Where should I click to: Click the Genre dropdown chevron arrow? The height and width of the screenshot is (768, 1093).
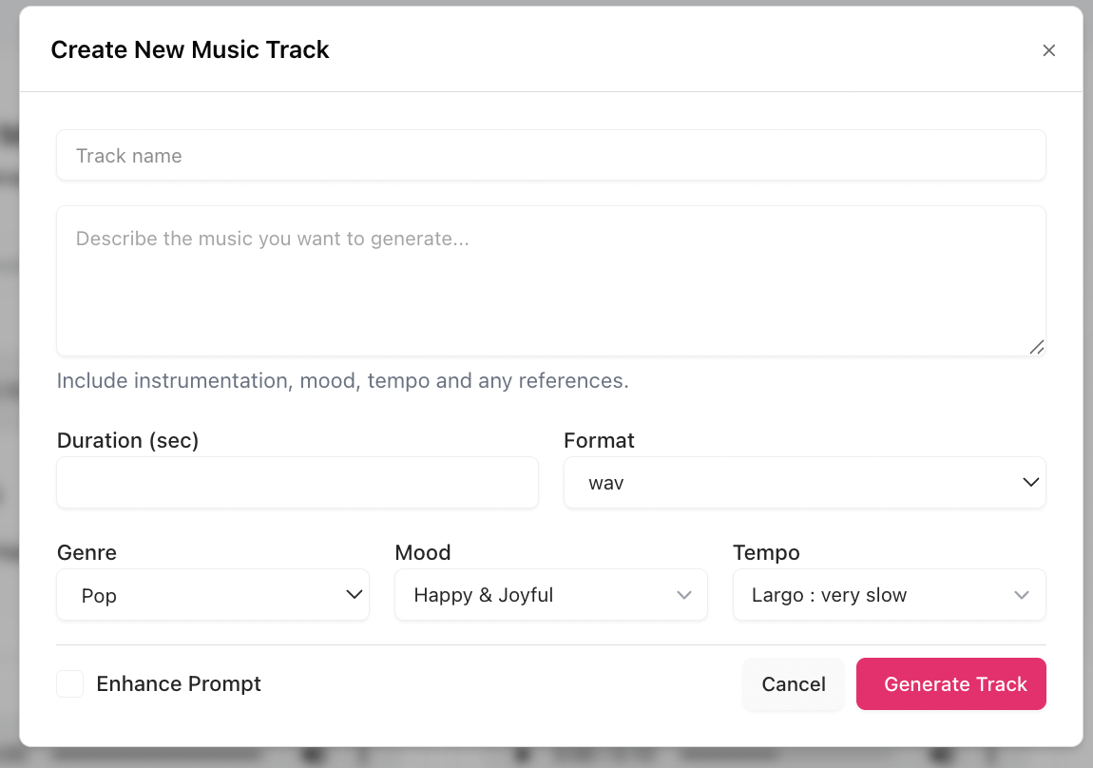[x=353, y=595]
